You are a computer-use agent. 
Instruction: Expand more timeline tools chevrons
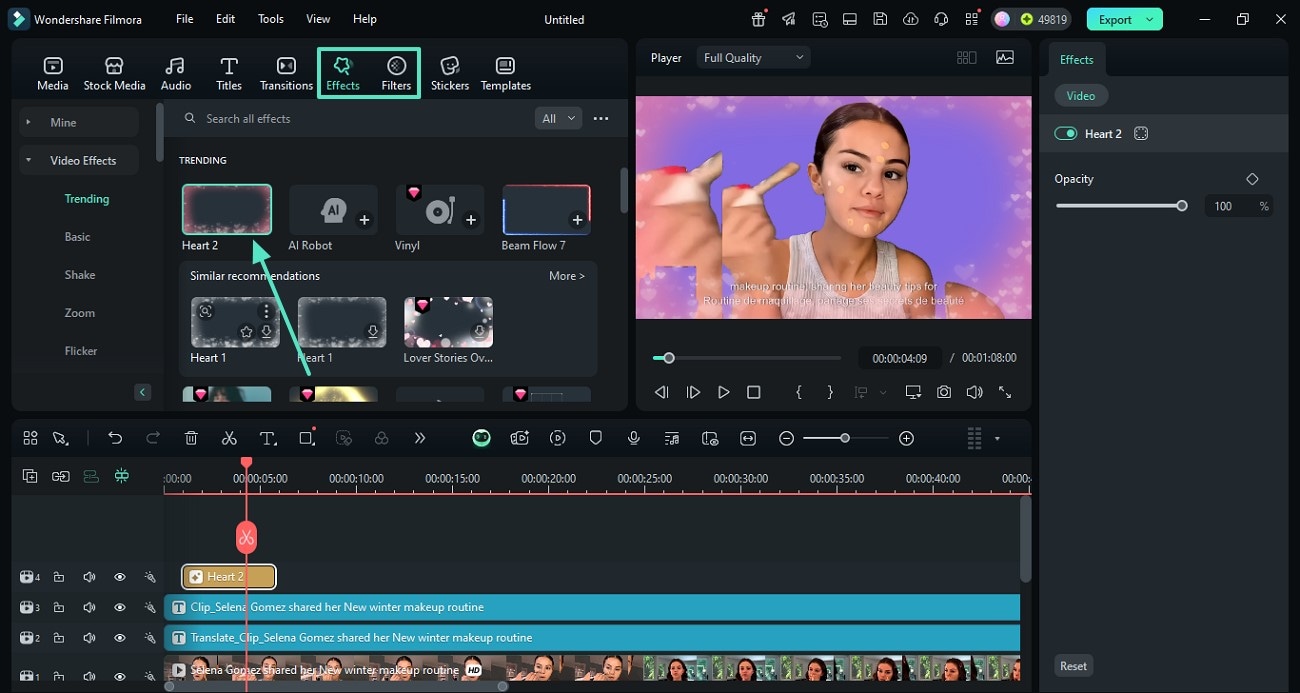coord(420,438)
